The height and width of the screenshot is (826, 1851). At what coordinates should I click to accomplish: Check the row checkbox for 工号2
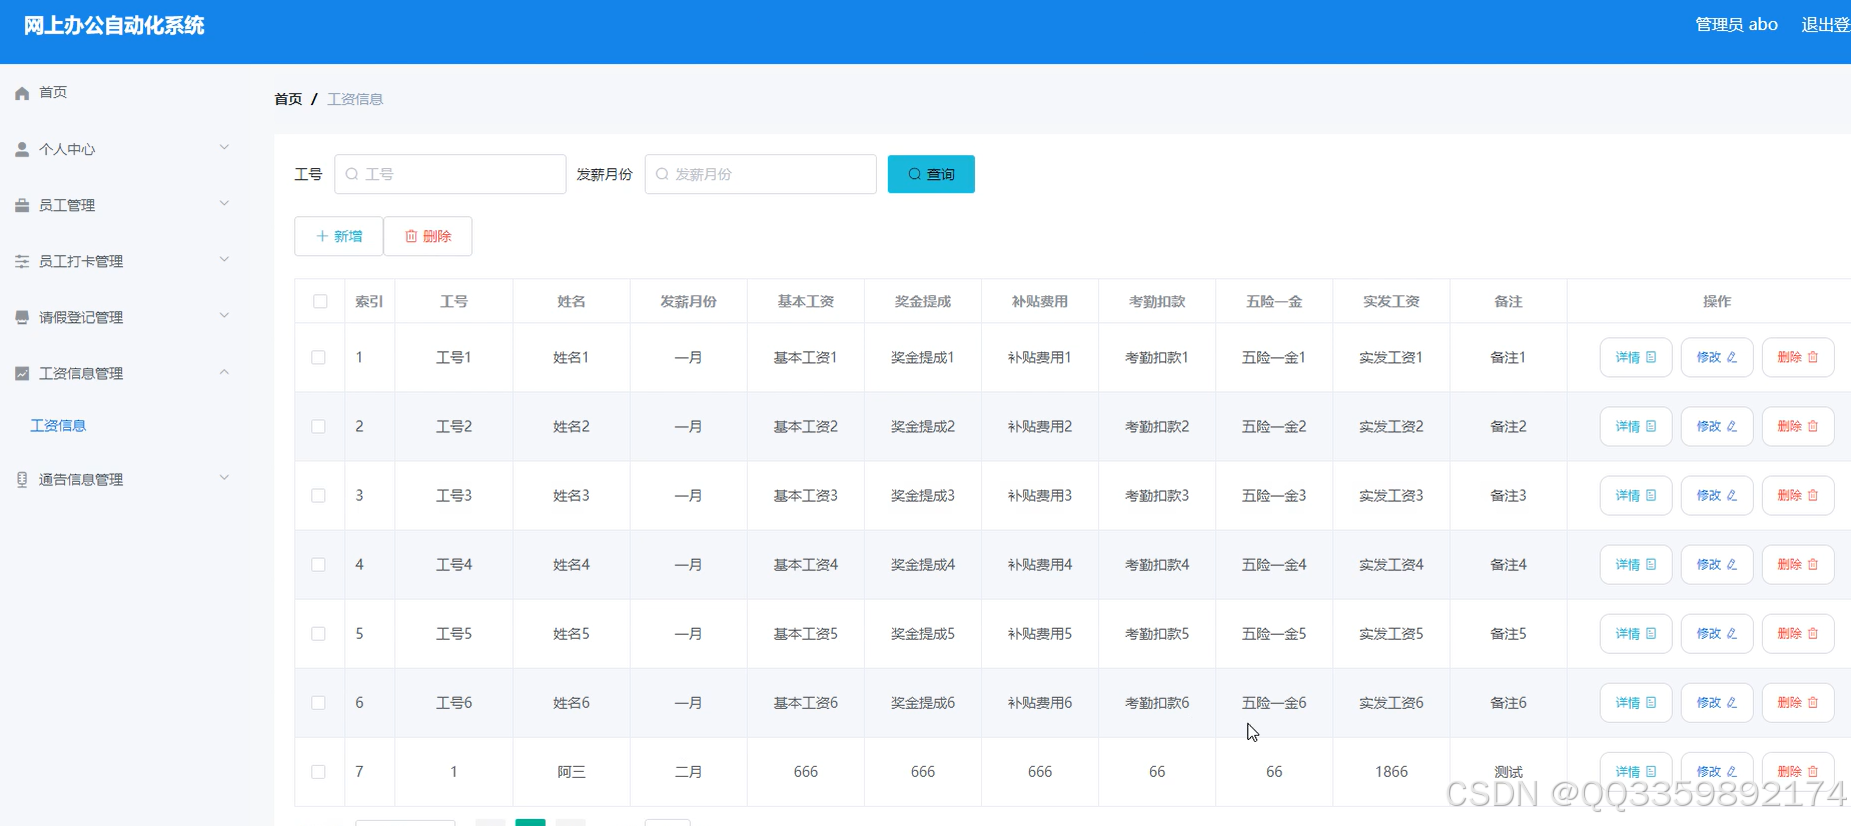(318, 426)
